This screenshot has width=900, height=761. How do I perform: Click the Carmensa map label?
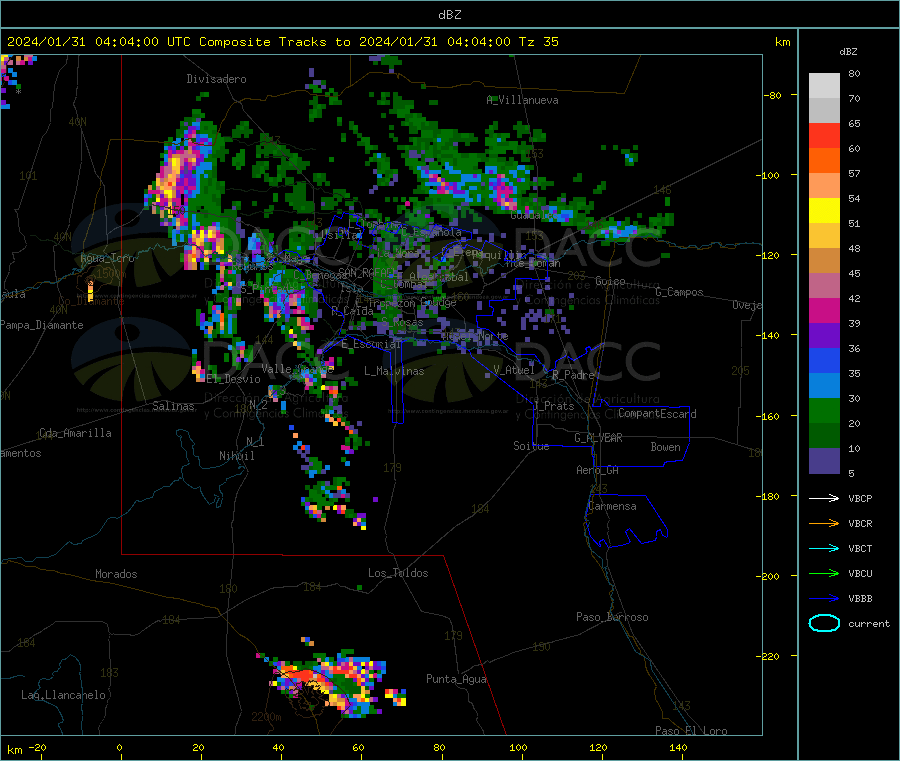(612, 506)
